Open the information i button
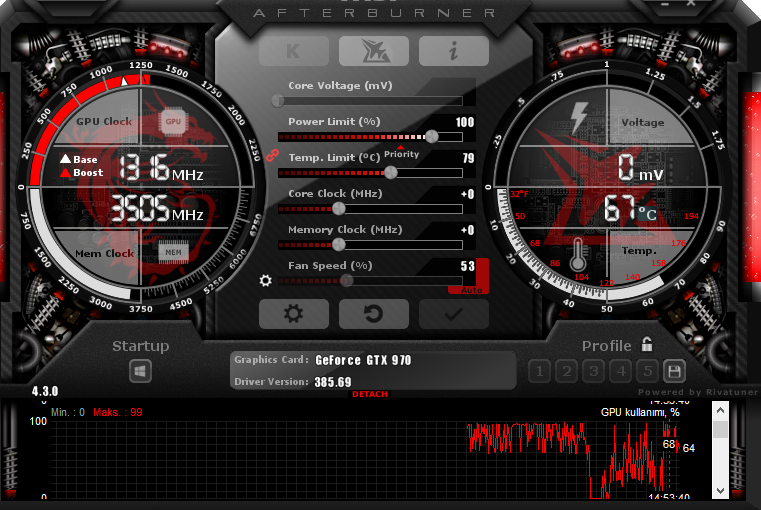Viewport: 761px width, 510px height. point(453,51)
